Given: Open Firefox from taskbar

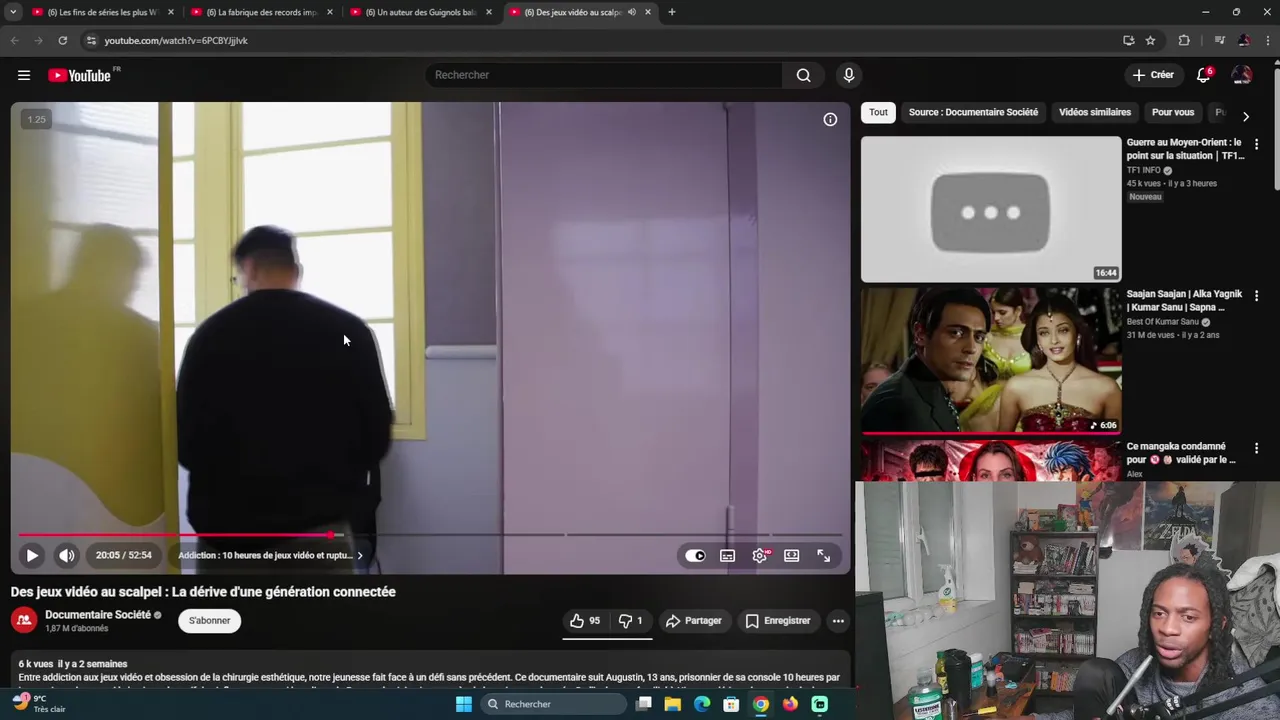Looking at the screenshot, I should [x=790, y=704].
